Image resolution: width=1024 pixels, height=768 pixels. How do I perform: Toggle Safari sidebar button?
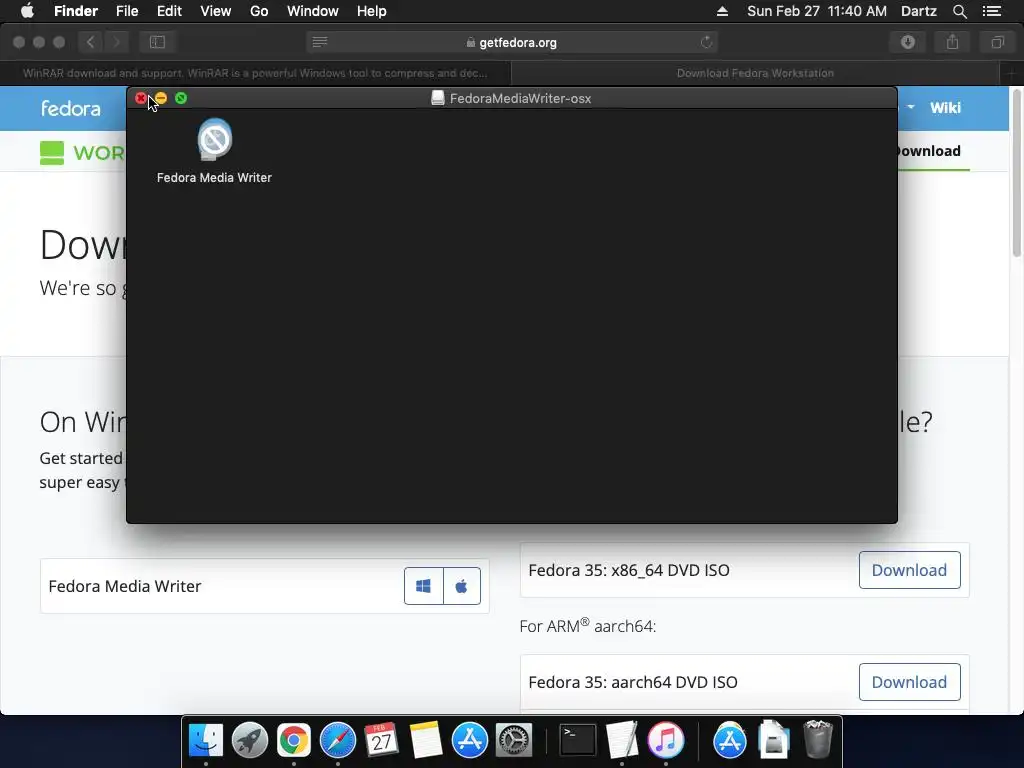[157, 42]
